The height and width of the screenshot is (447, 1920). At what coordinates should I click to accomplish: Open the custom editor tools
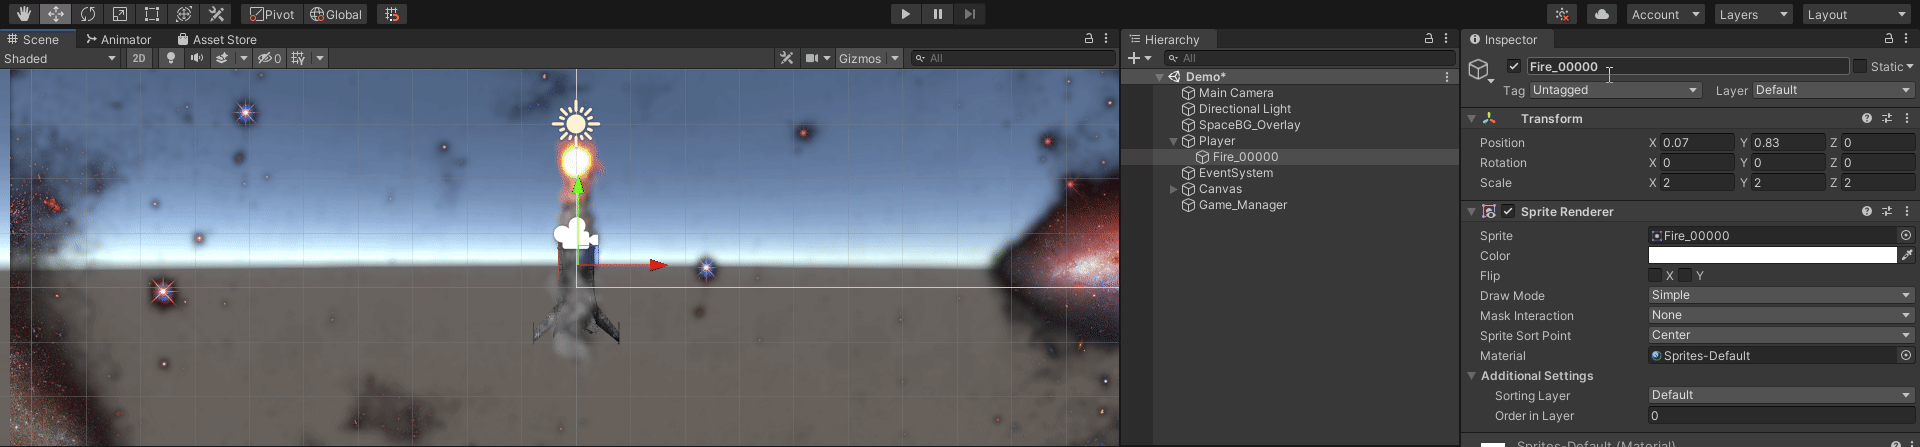pos(216,14)
